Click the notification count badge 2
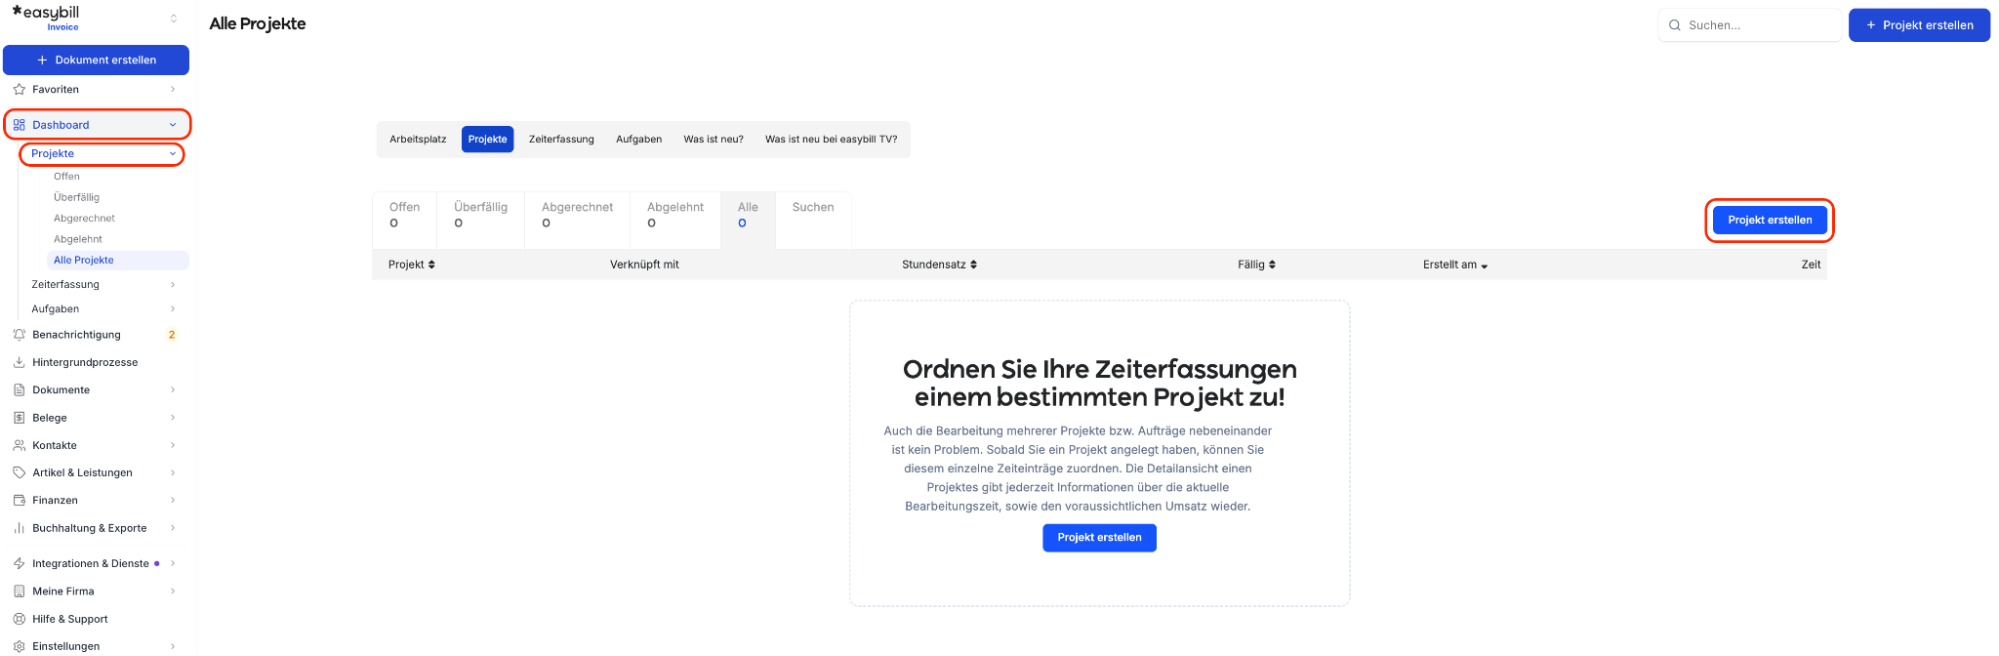This screenshot has height=656, width=1999. pos(172,335)
